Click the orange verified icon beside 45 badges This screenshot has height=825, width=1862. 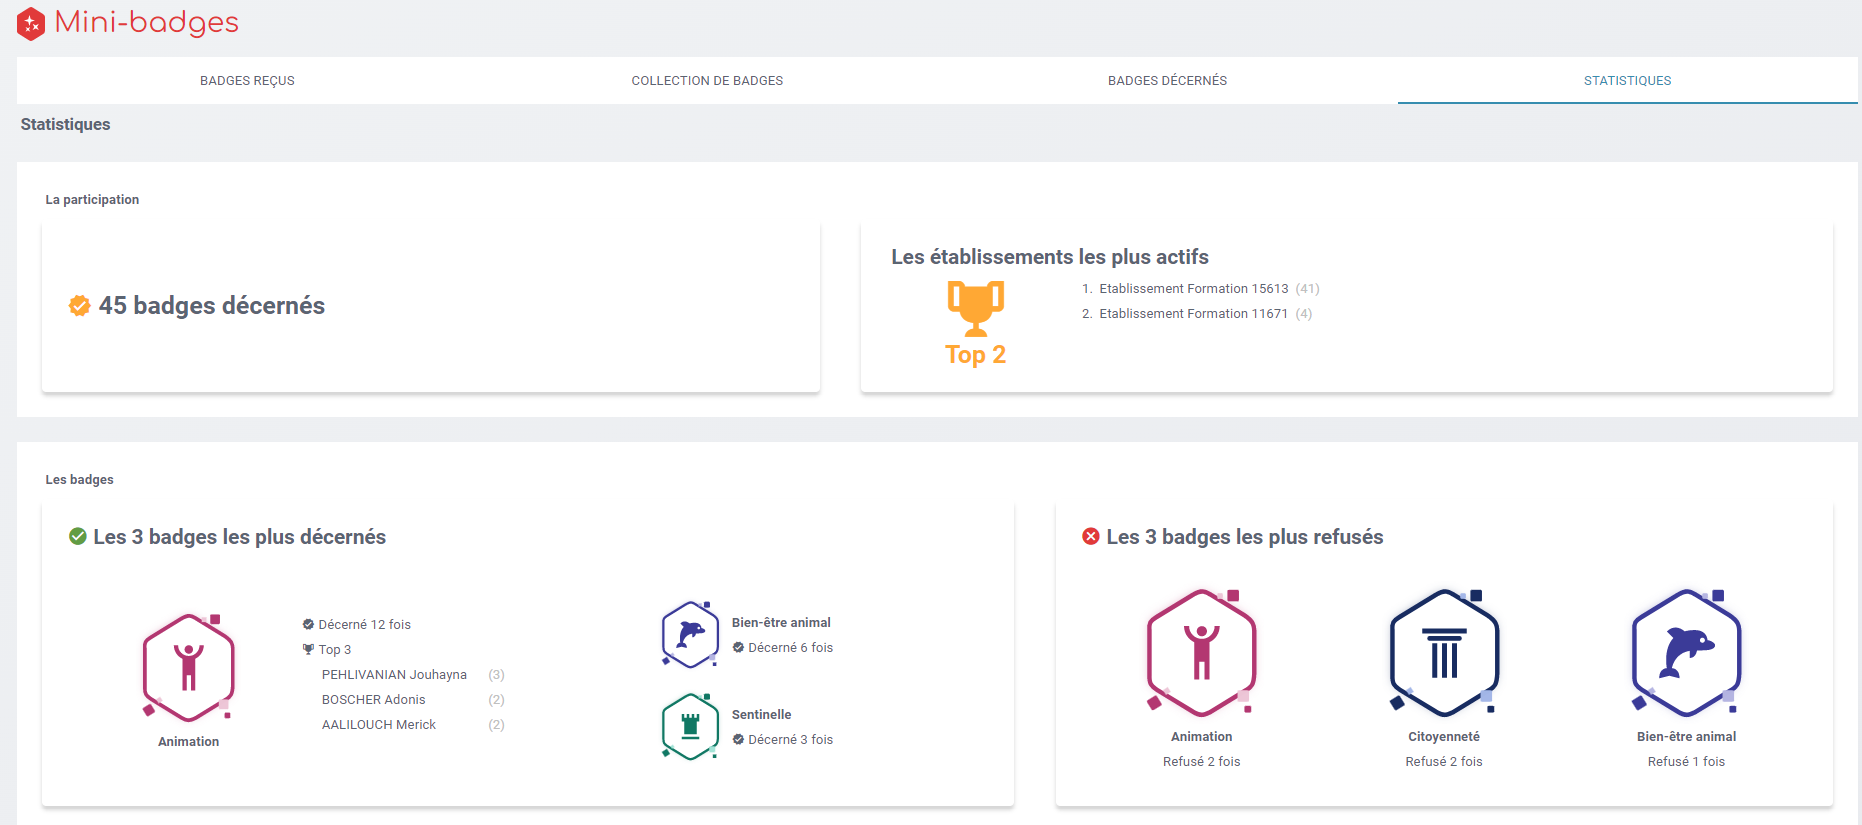(79, 306)
